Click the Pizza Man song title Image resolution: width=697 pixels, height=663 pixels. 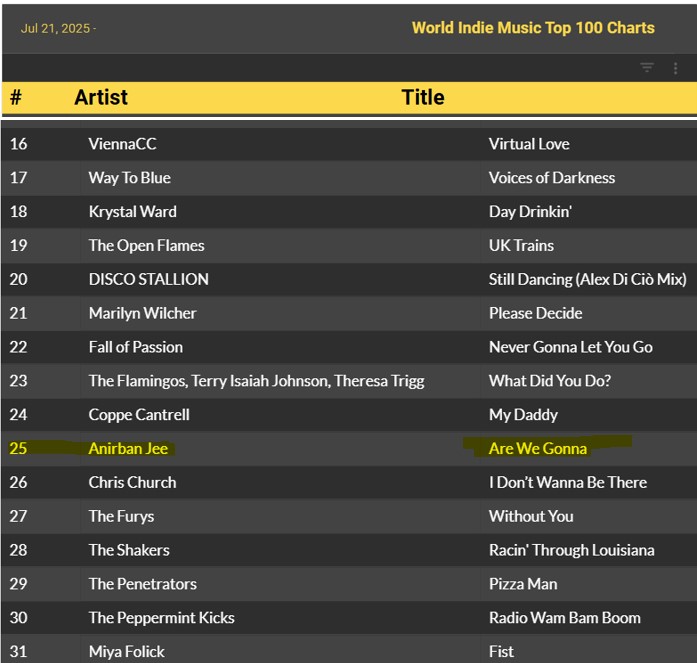(522, 584)
